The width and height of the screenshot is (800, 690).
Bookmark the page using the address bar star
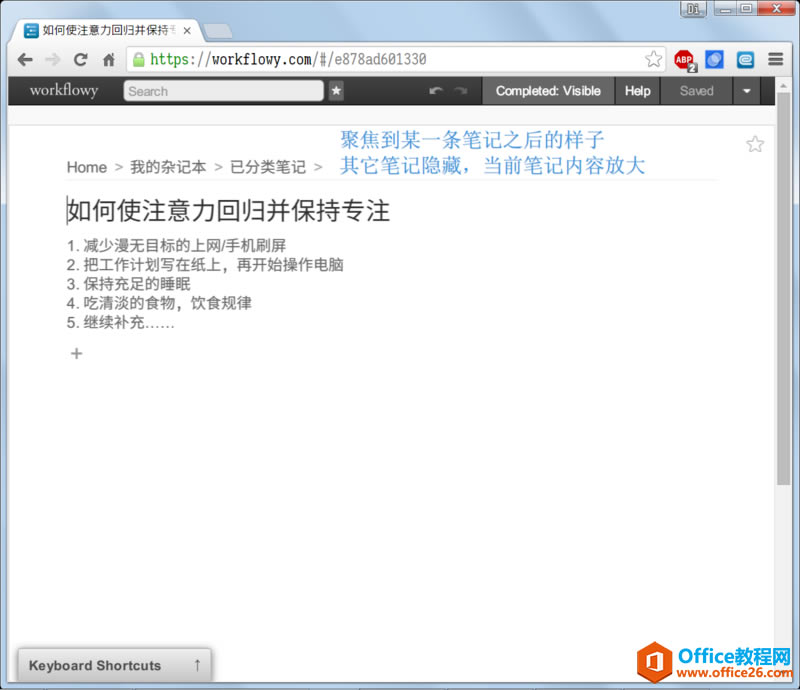click(653, 59)
